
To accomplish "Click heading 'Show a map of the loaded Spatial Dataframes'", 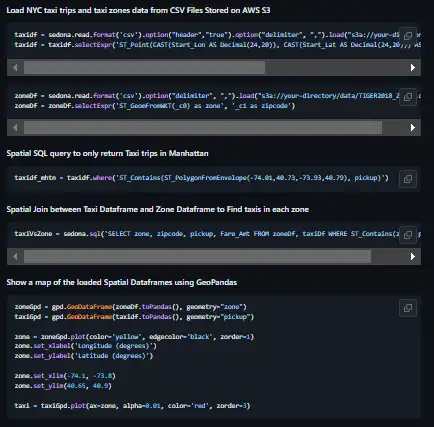I will point(122,282).
